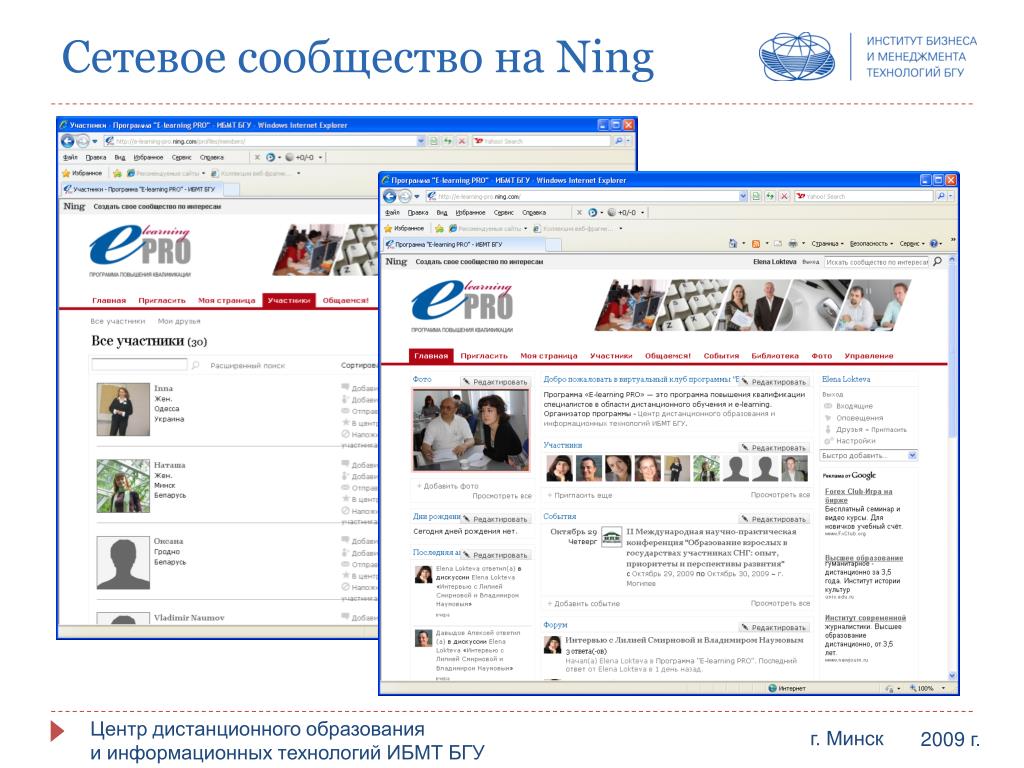Open Вид menu in front window
The image size is (1024, 768).
[442, 212]
